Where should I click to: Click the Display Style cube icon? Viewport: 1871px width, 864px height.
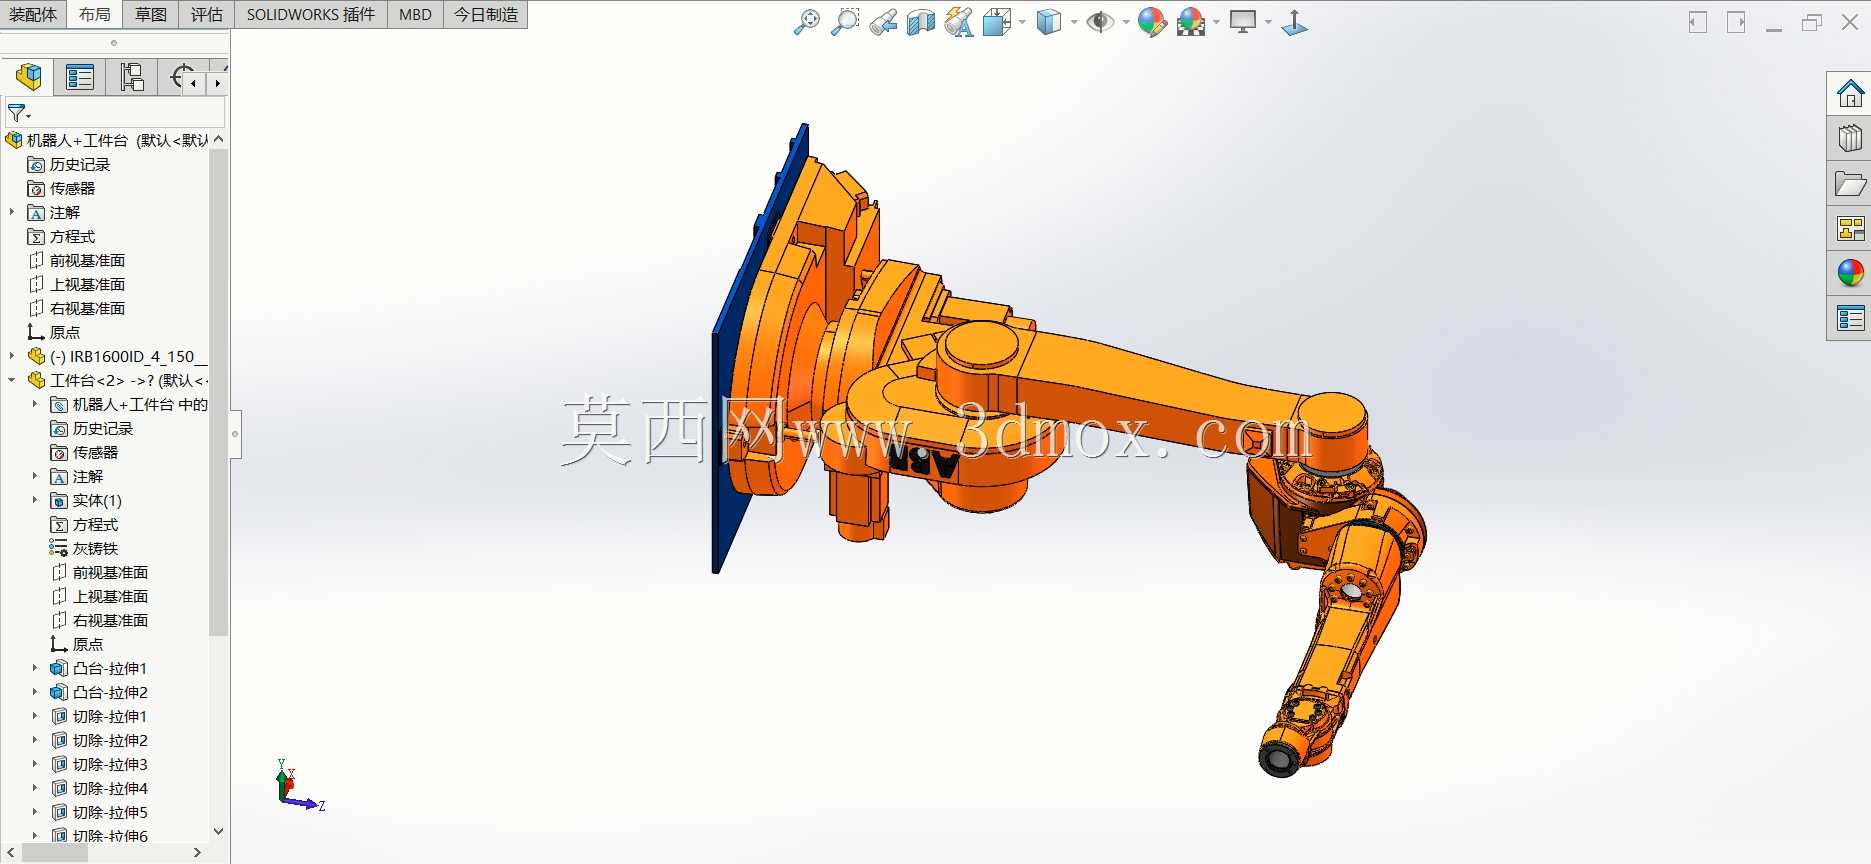click(x=1049, y=22)
